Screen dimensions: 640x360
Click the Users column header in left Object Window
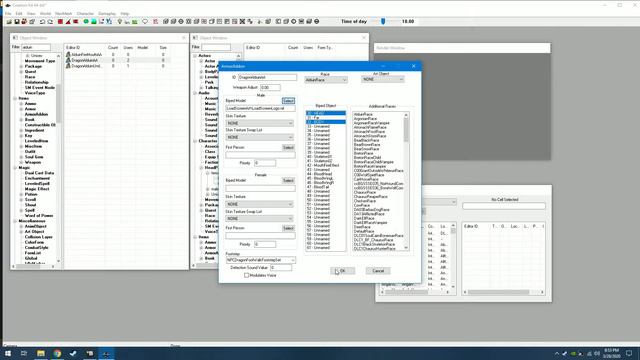coord(128,48)
